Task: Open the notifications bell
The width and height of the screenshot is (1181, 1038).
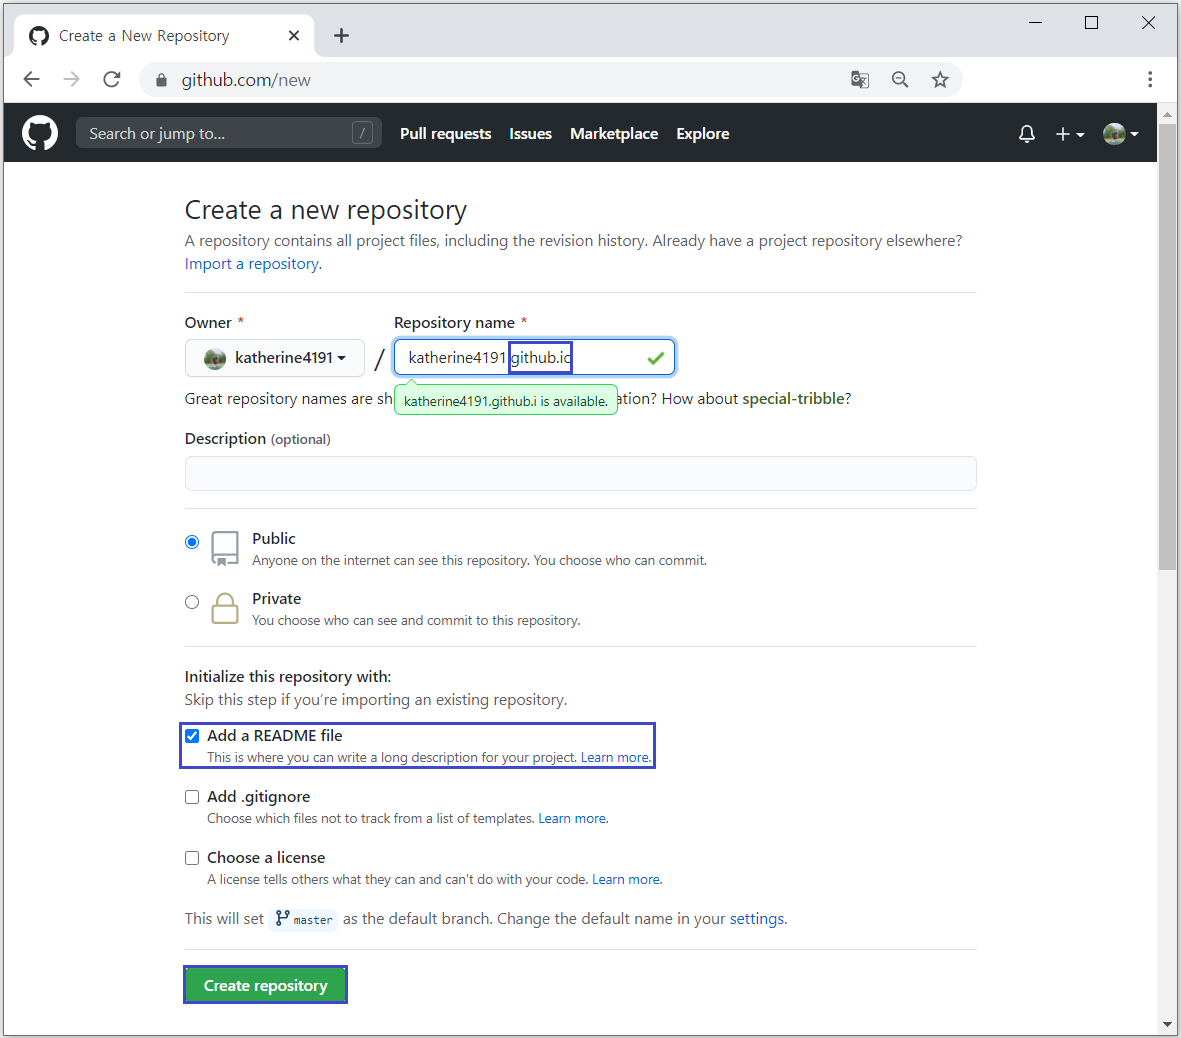Action: click(1027, 134)
